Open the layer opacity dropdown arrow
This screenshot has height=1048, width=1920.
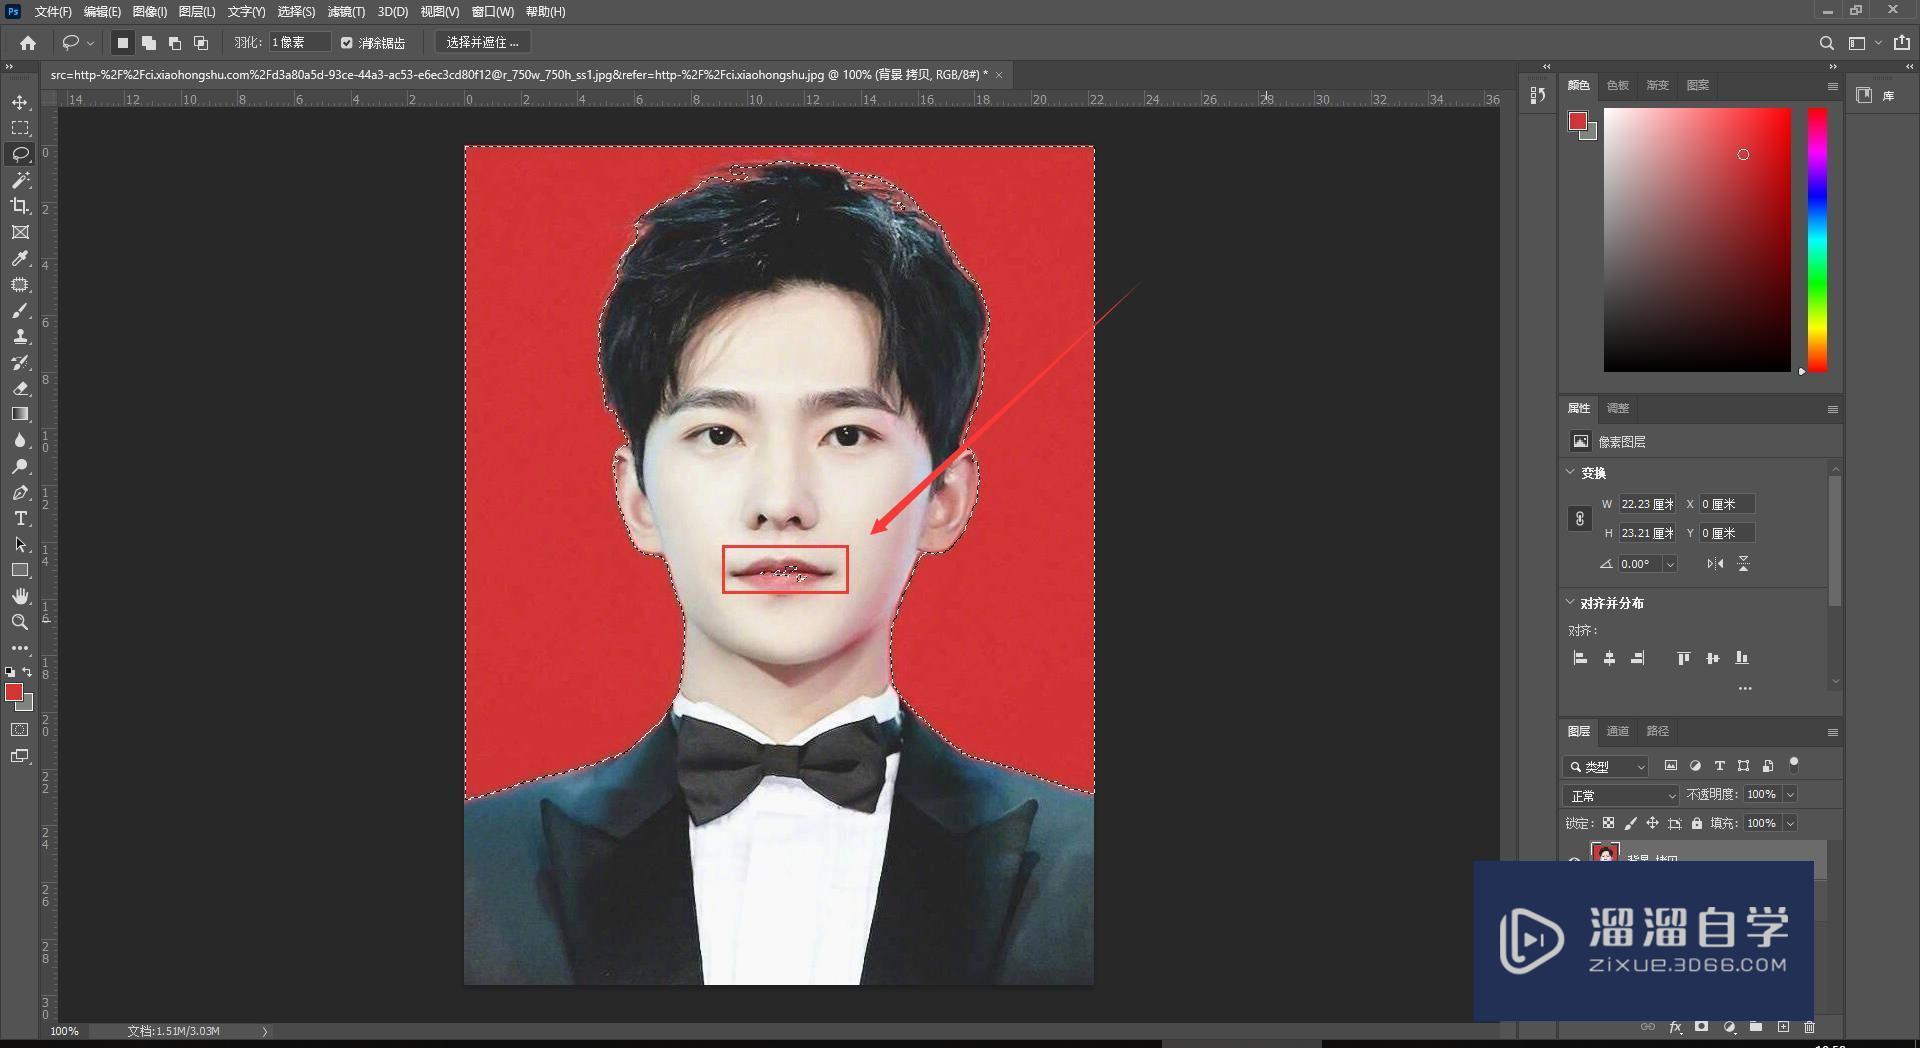pyautogui.click(x=1790, y=794)
